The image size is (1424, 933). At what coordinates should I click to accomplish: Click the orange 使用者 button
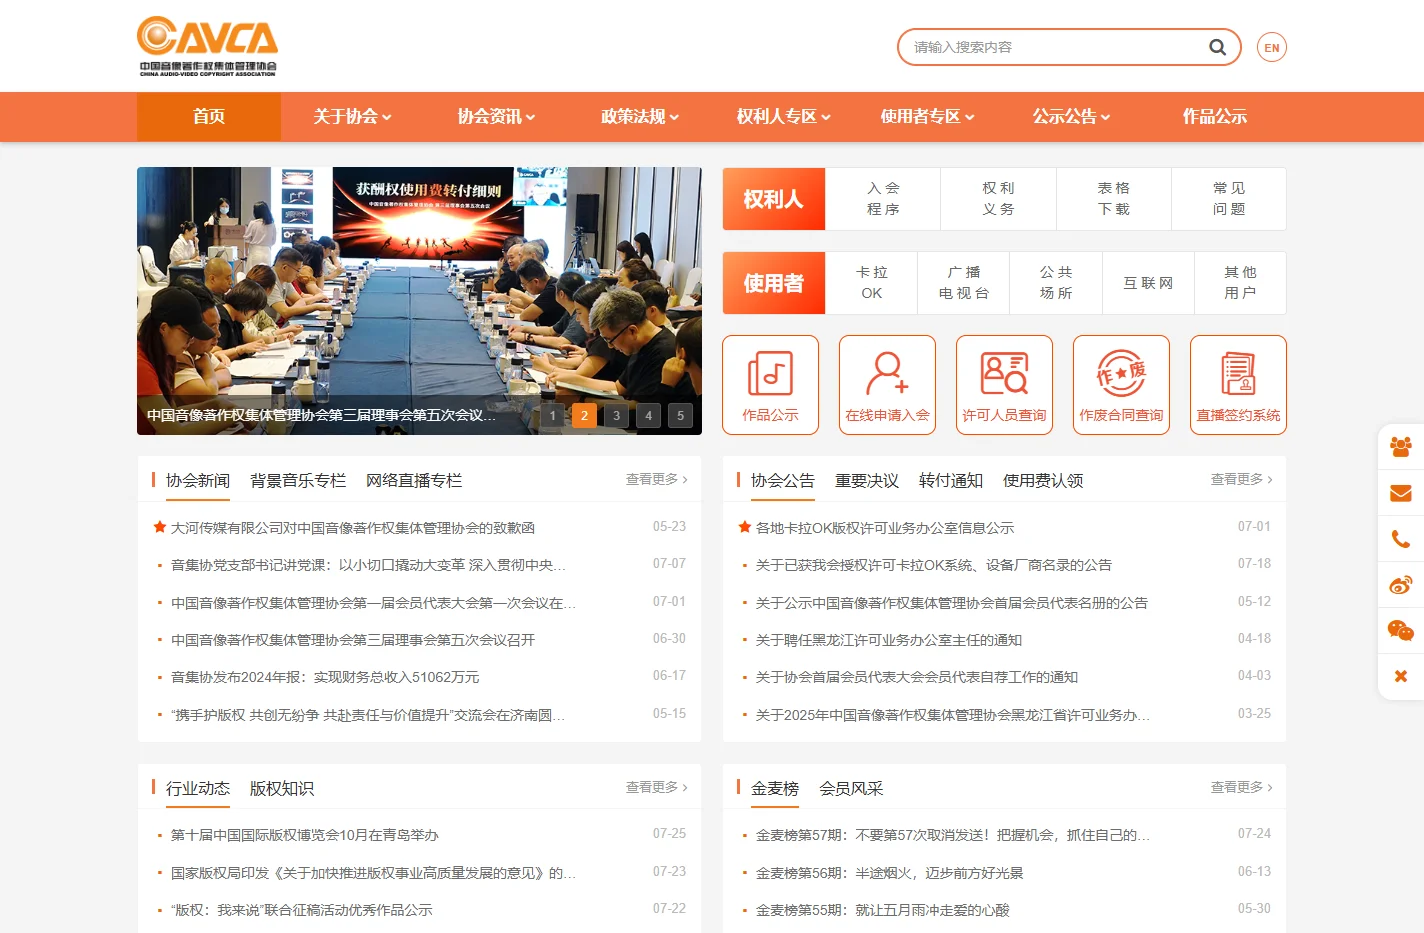point(774,283)
